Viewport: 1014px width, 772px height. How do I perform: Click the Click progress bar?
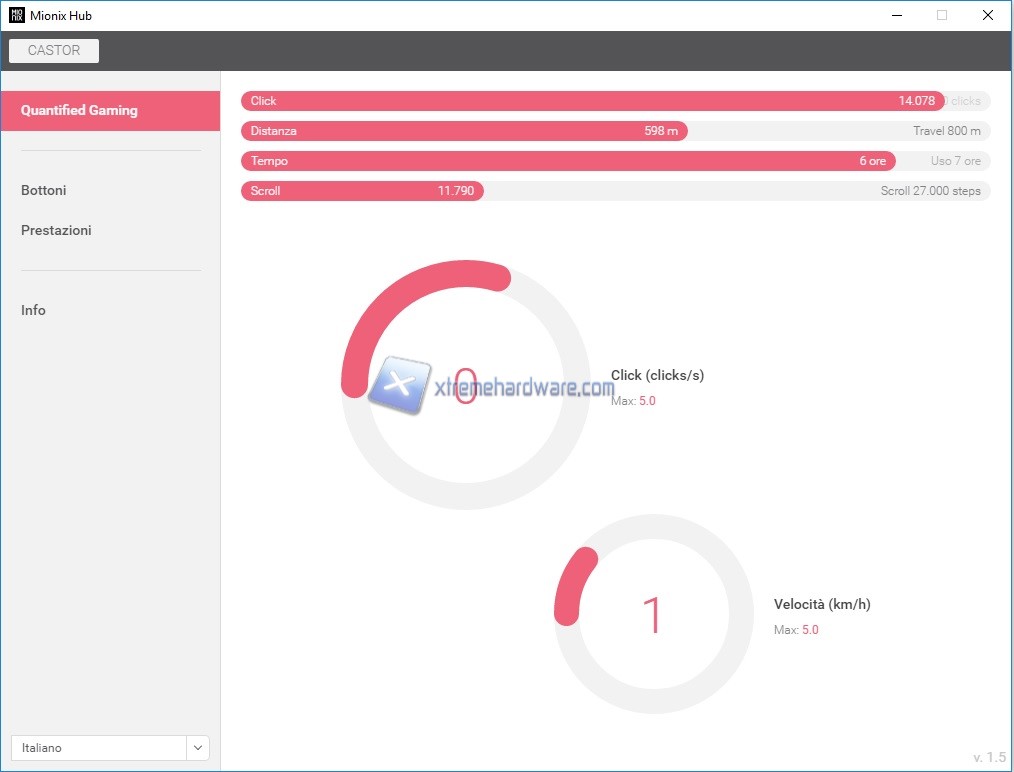(x=592, y=101)
